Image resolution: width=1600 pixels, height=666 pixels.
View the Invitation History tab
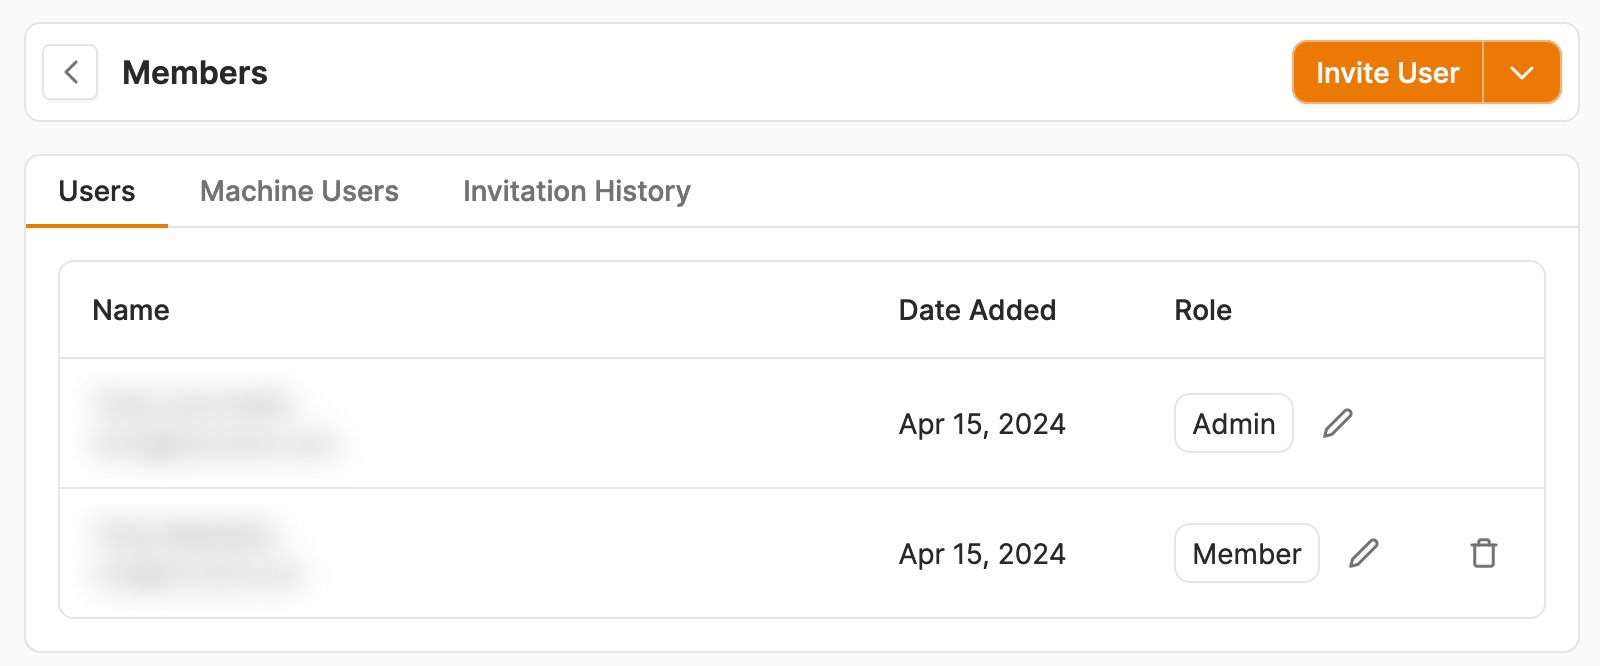pyautogui.click(x=576, y=191)
